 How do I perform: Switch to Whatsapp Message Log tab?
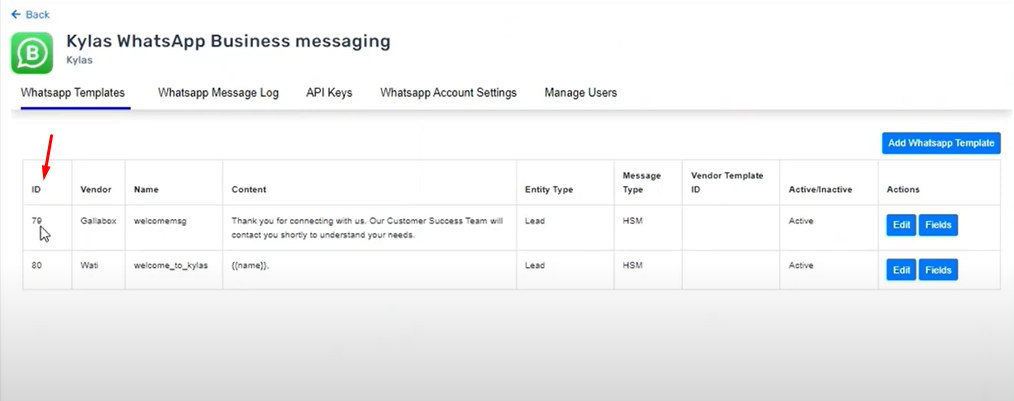point(218,92)
